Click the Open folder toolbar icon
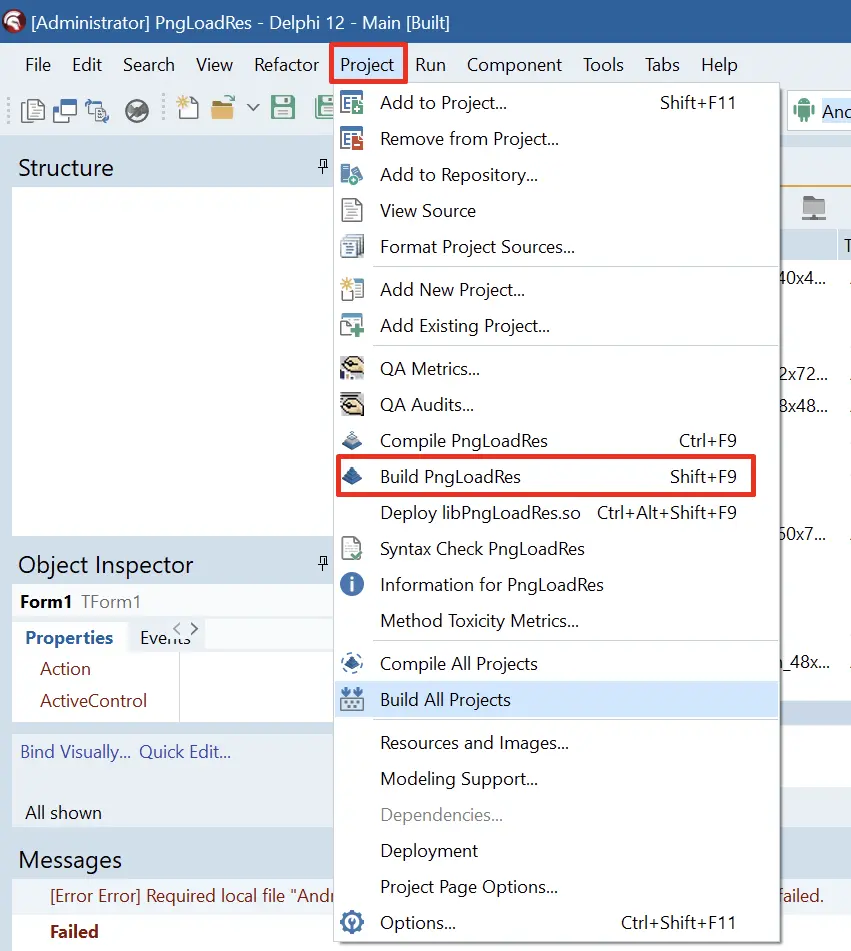851x951 pixels. (223, 107)
